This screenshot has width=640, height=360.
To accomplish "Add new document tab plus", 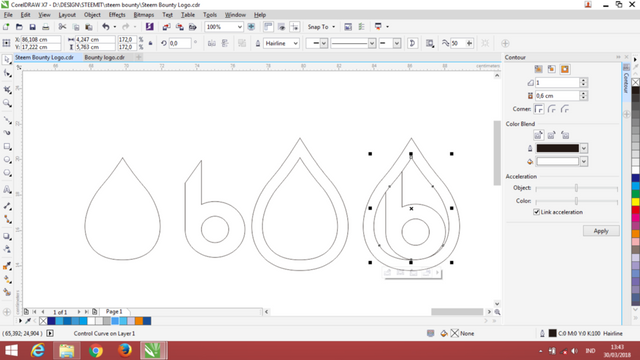I will tap(139, 57).
